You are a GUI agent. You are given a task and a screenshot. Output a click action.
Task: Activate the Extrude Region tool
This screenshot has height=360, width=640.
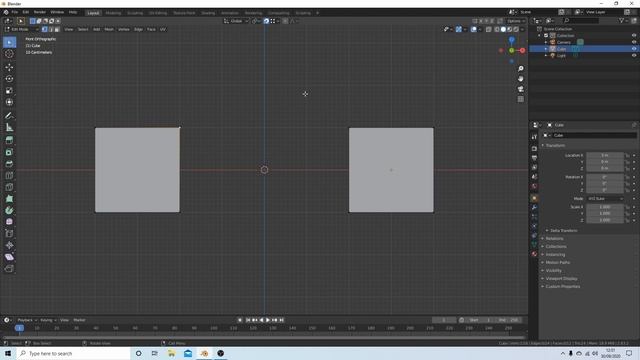tap(9, 140)
